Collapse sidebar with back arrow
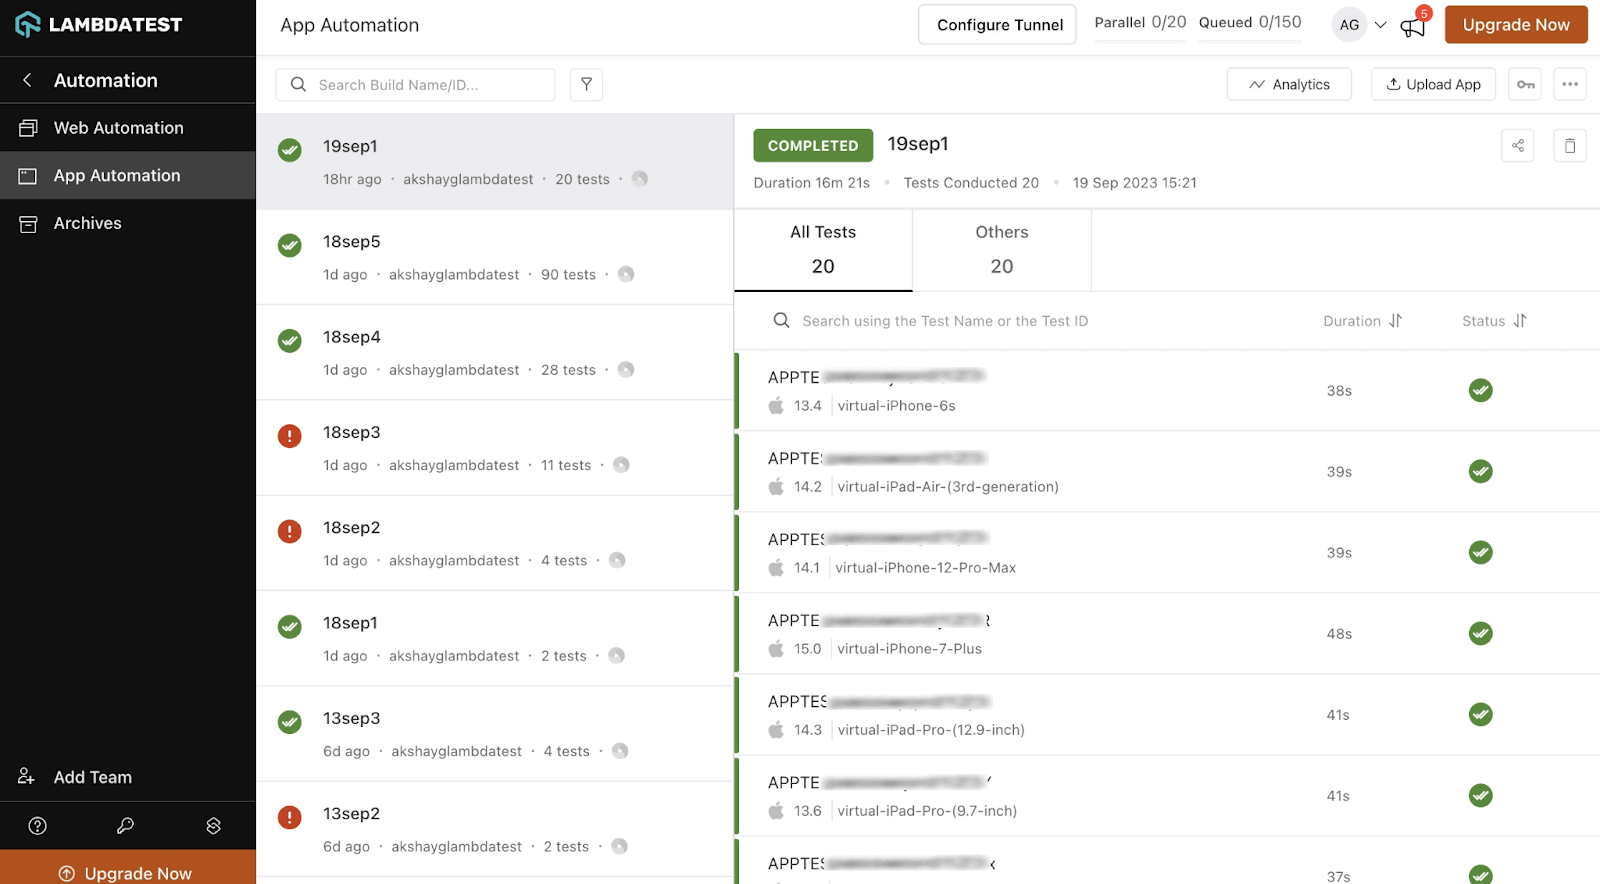This screenshot has height=884, width=1600. [x=27, y=80]
